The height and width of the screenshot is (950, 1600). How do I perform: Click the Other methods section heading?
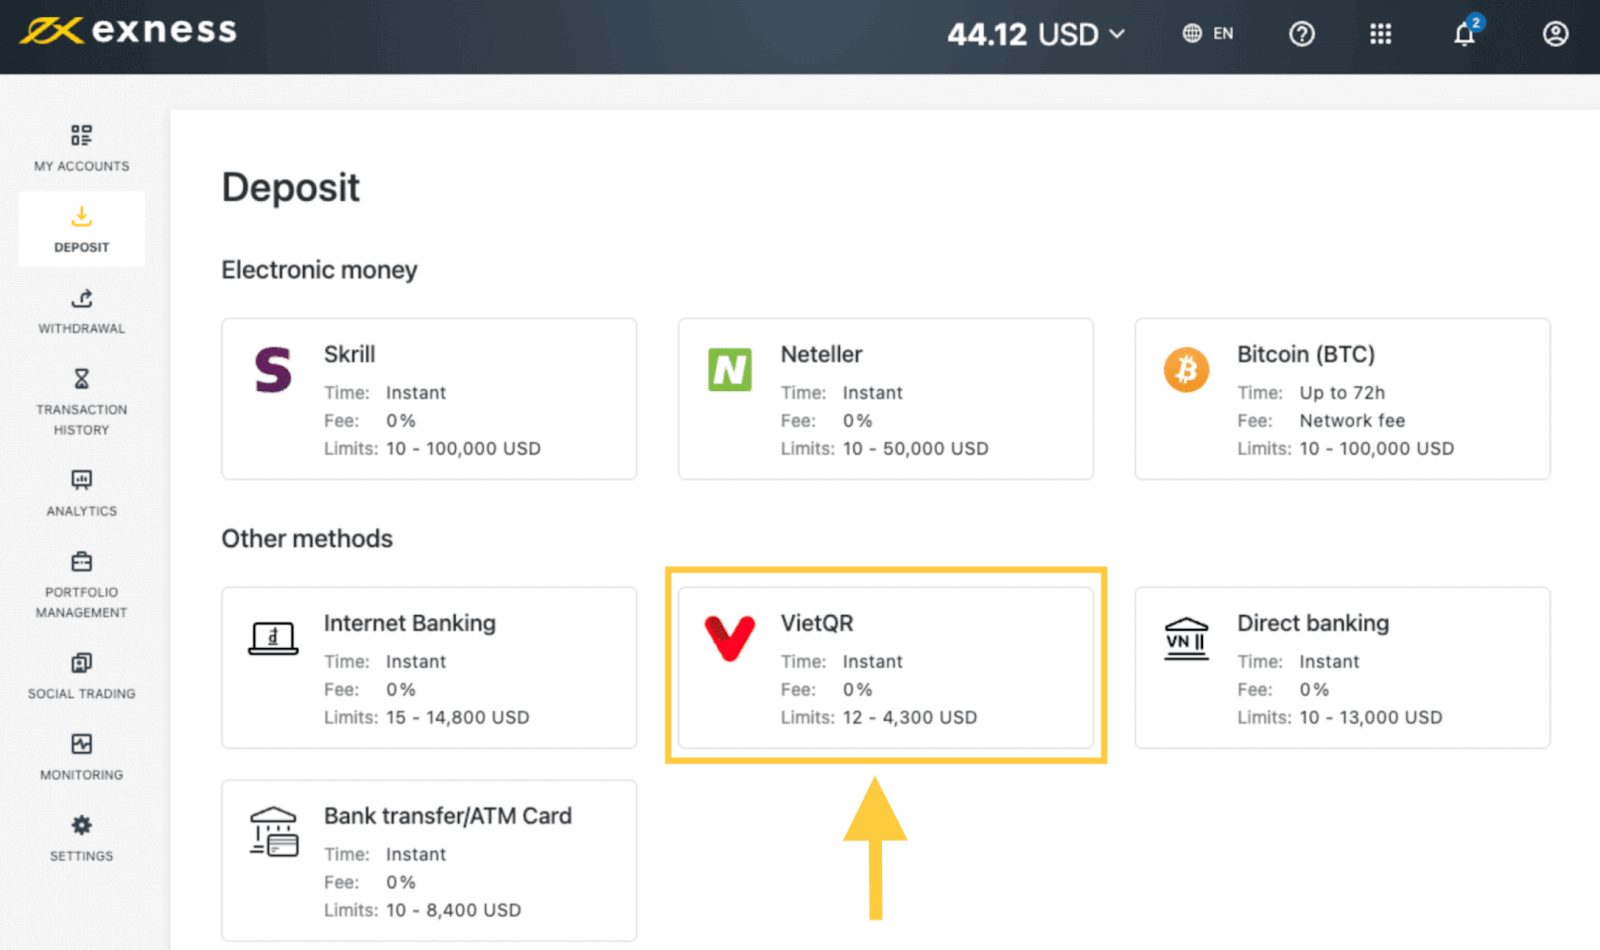(307, 539)
